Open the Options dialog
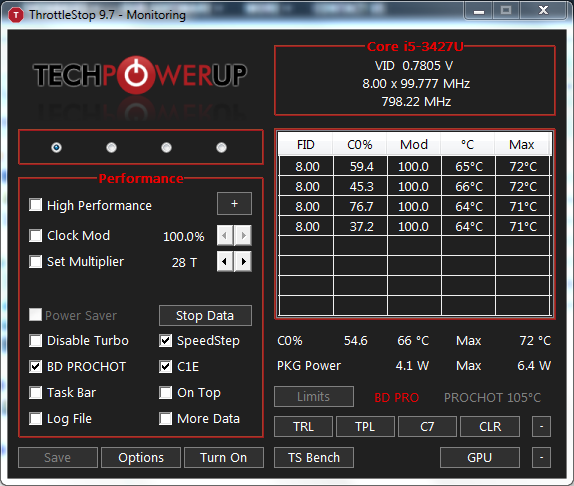Screen dimensions: 574x486 click(141, 457)
